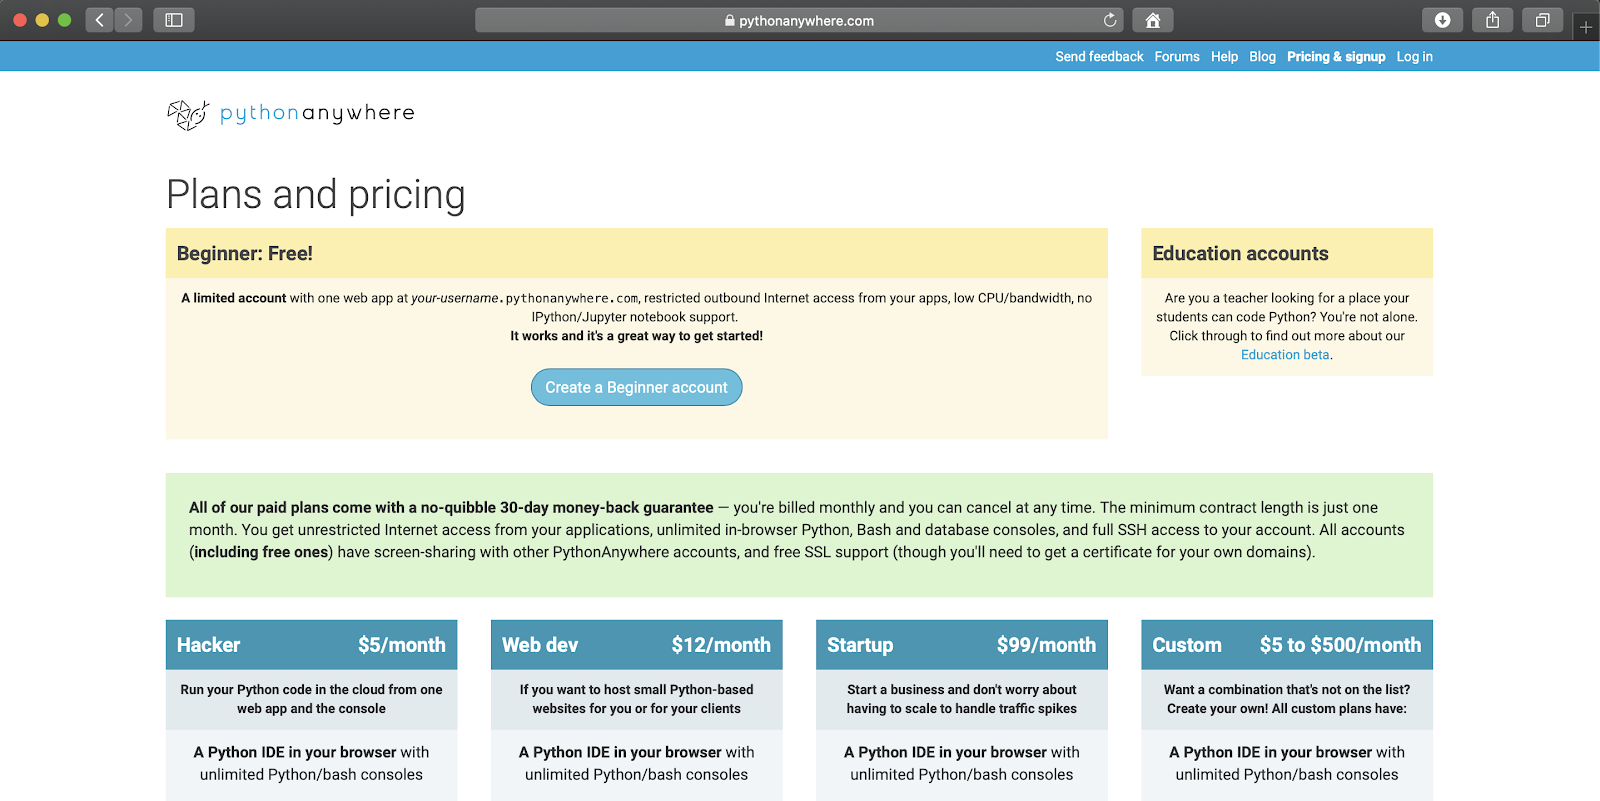The height and width of the screenshot is (801, 1600).
Task: Reload the page with the refresh icon
Action: pyautogui.click(x=1110, y=20)
